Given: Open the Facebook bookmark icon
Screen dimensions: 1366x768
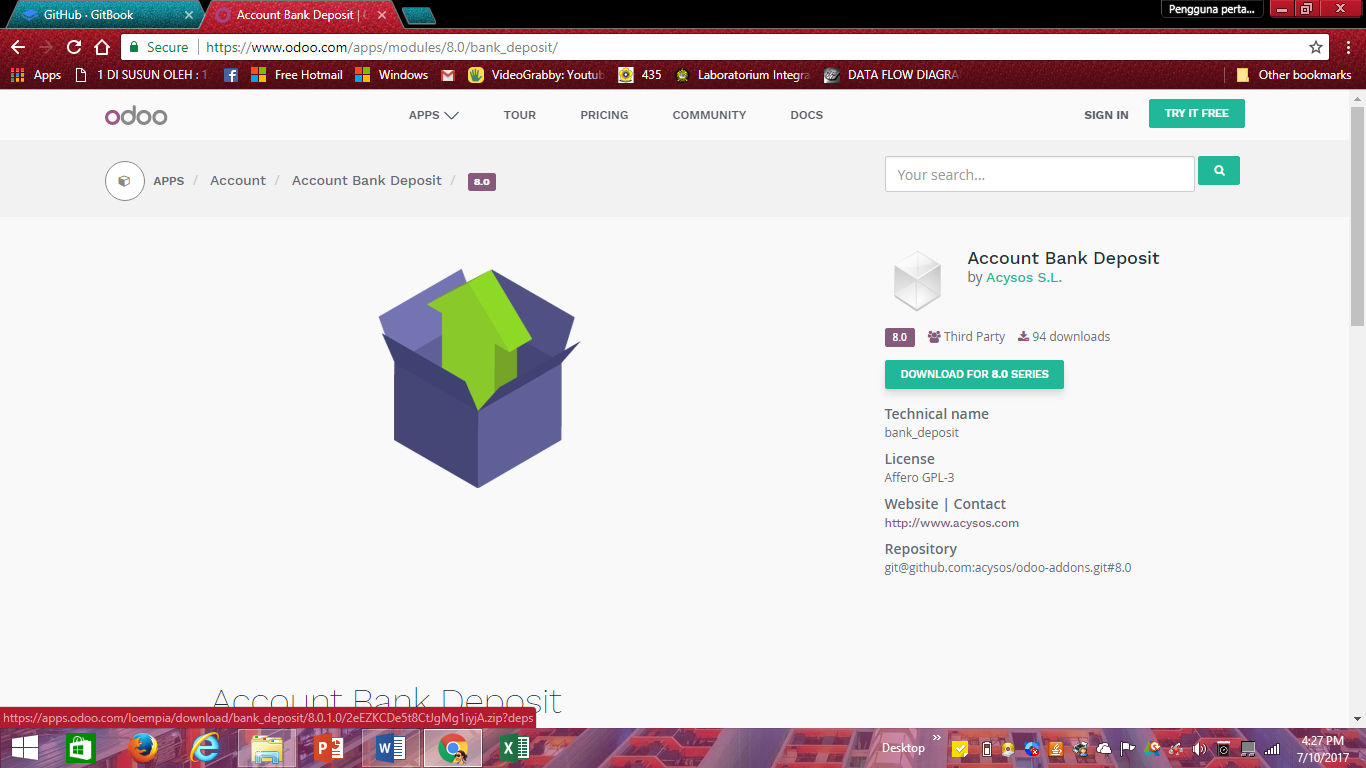Looking at the screenshot, I should tap(231, 75).
